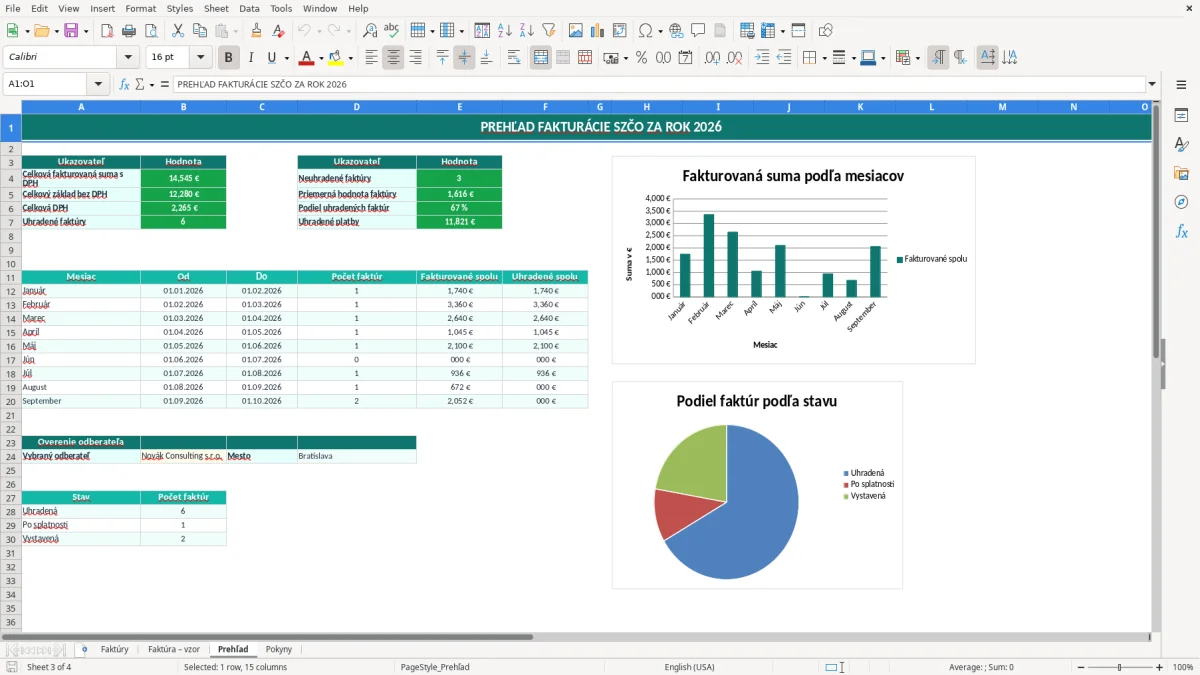Viewport: 1200px width, 675px height.
Task: Open Find & Replace magnifier icon
Action: [370, 31]
